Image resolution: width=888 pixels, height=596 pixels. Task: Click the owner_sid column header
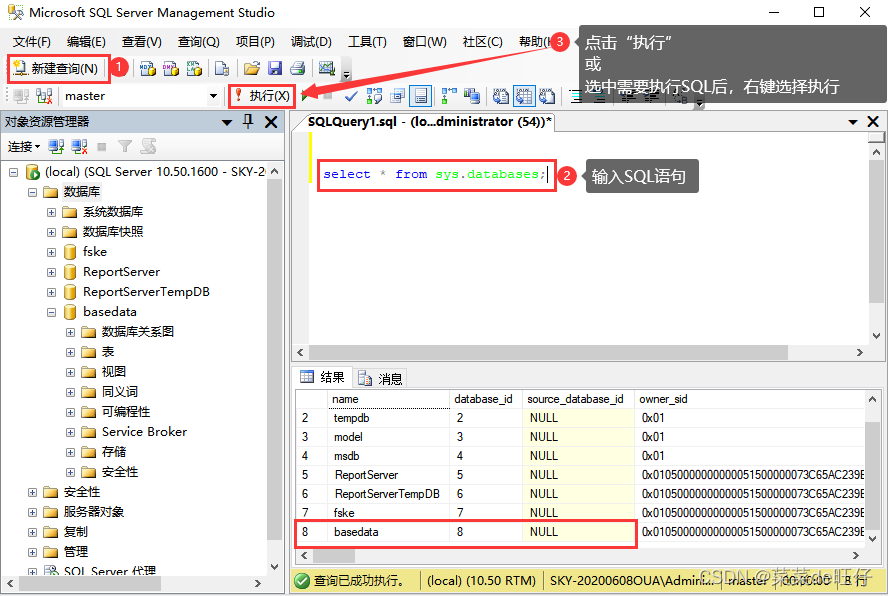tap(750, 399)
